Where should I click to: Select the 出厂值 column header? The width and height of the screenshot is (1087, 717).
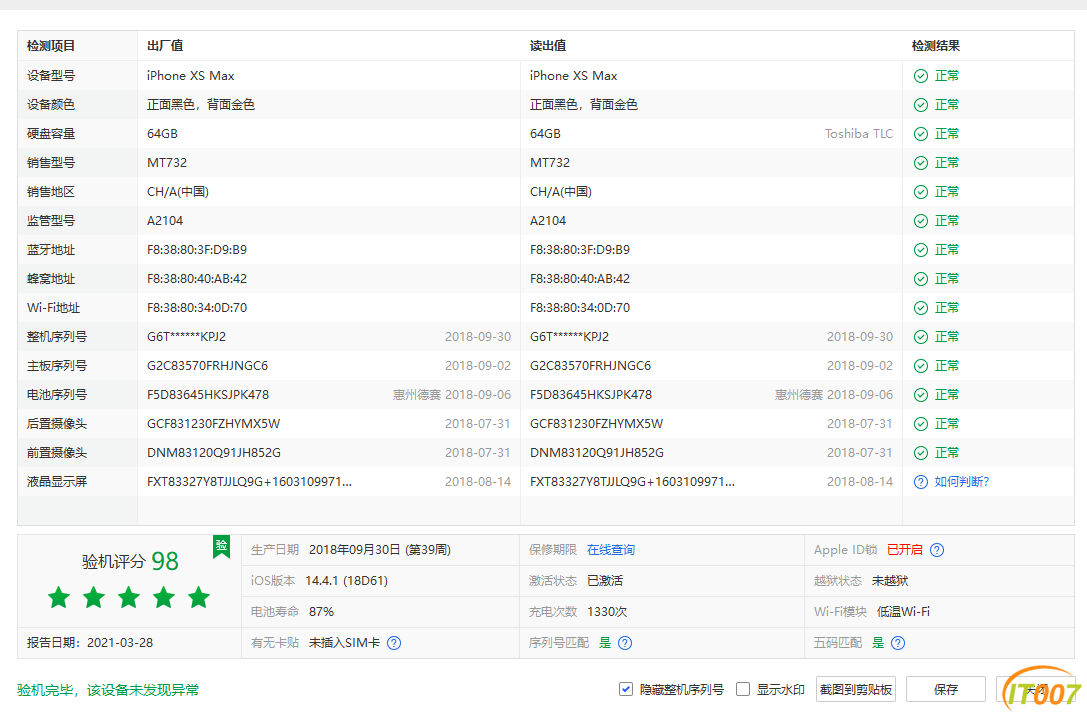point(165,46)
